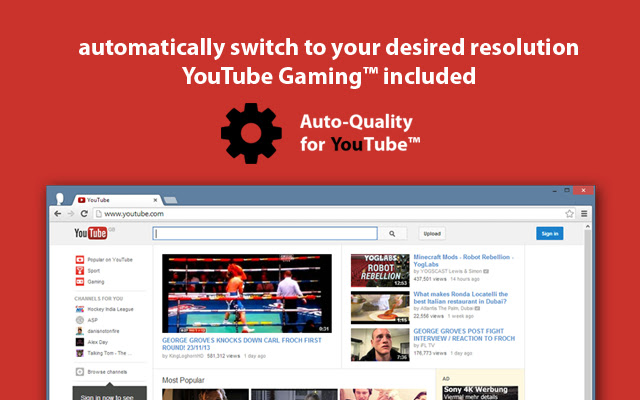Open the Groves post fight interview thumbnail

pos(380,344)
